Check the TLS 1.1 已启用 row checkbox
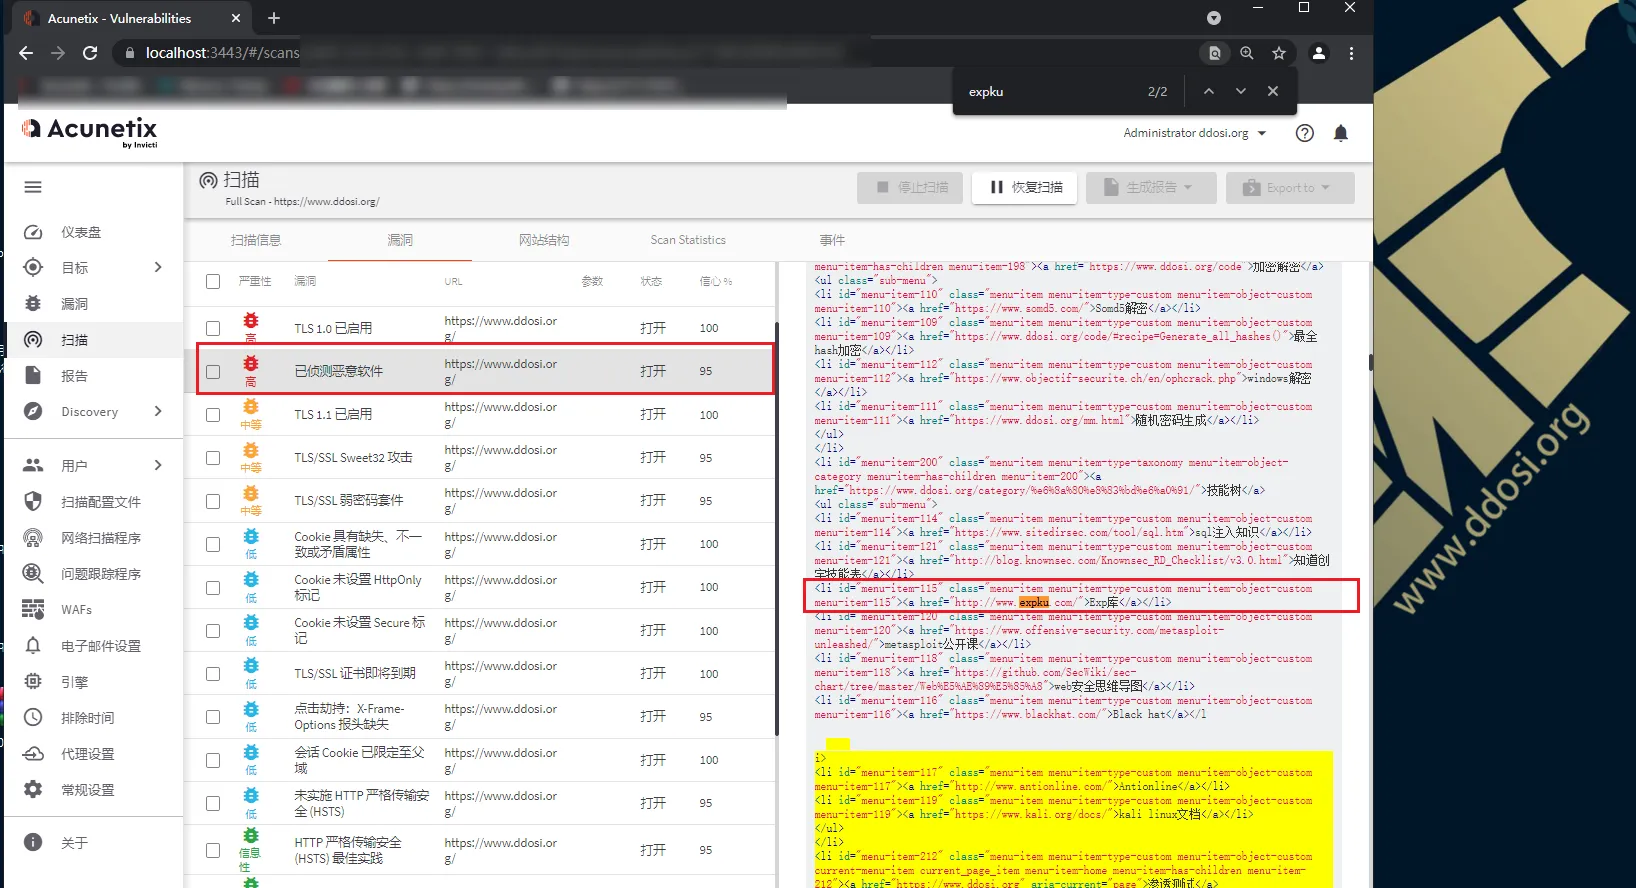Image resolution: width=1636 pixels, height=888 pixels. (x=213, y=415)
